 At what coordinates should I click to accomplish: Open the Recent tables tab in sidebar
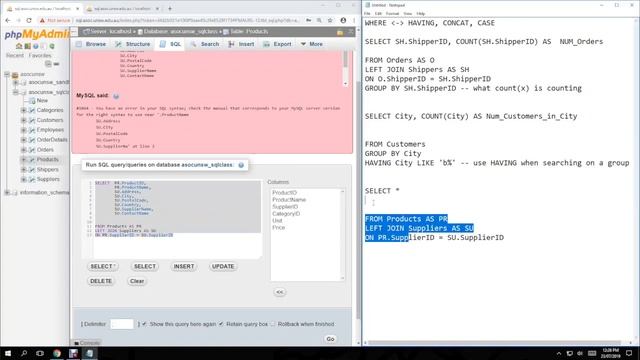(x=15, y=56)
